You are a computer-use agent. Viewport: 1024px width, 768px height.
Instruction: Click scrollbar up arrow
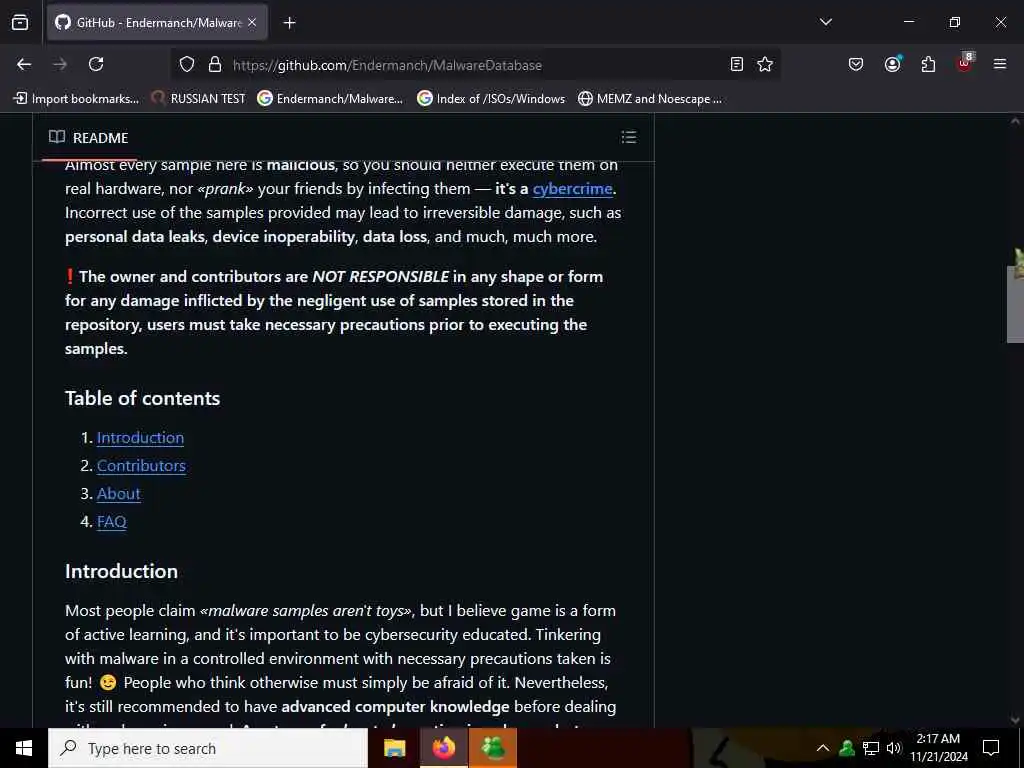(x=1016, y=121)
